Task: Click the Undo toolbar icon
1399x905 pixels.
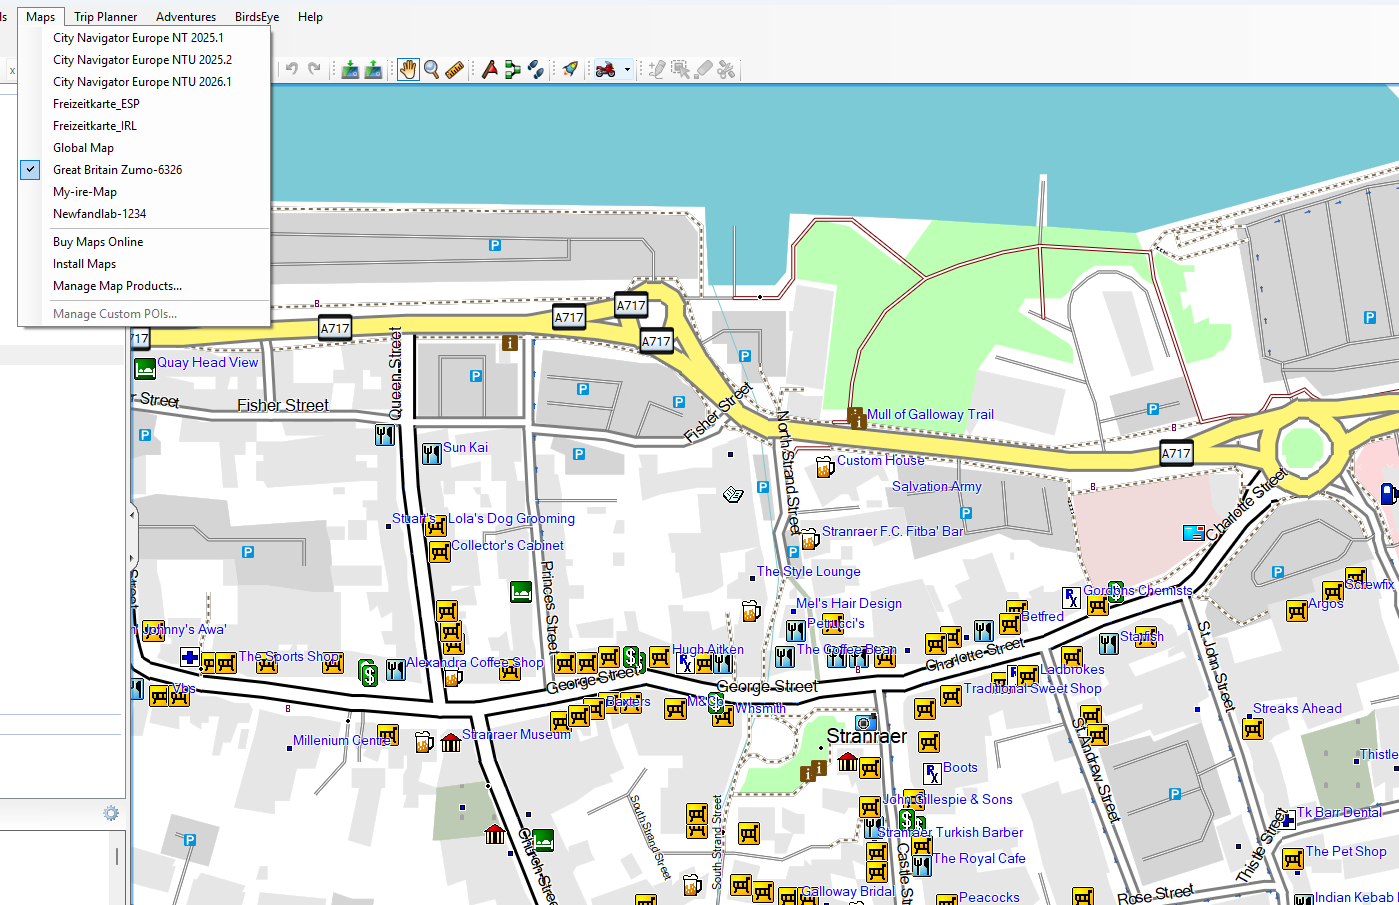Action: click(x=292, y=69)
